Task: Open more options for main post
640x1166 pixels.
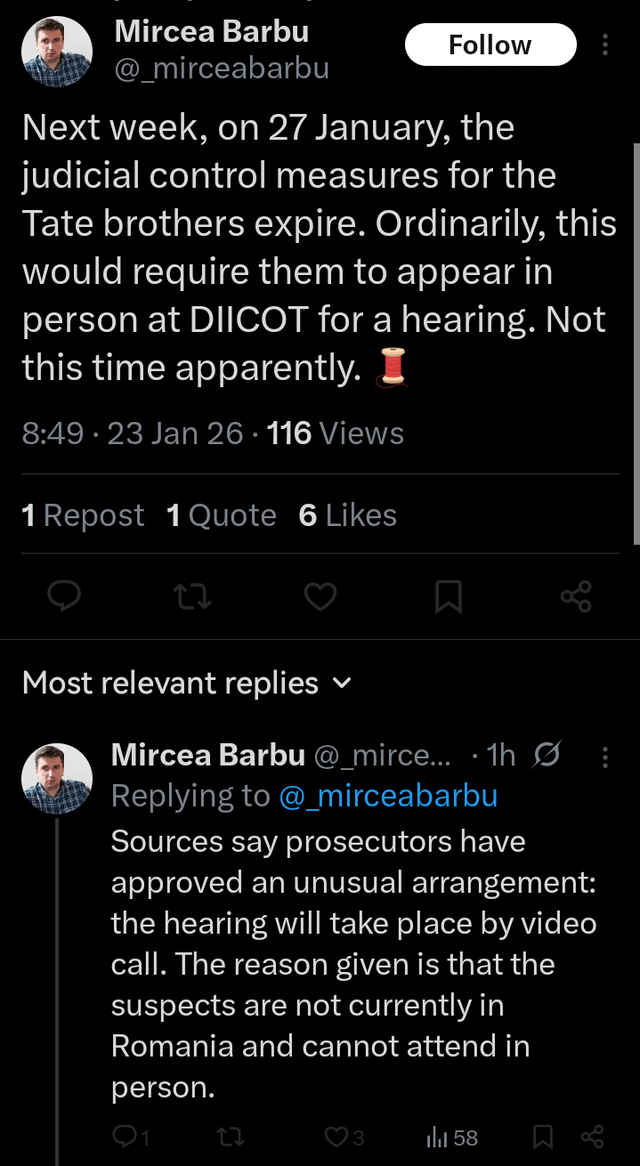Action: coord(605,45)
